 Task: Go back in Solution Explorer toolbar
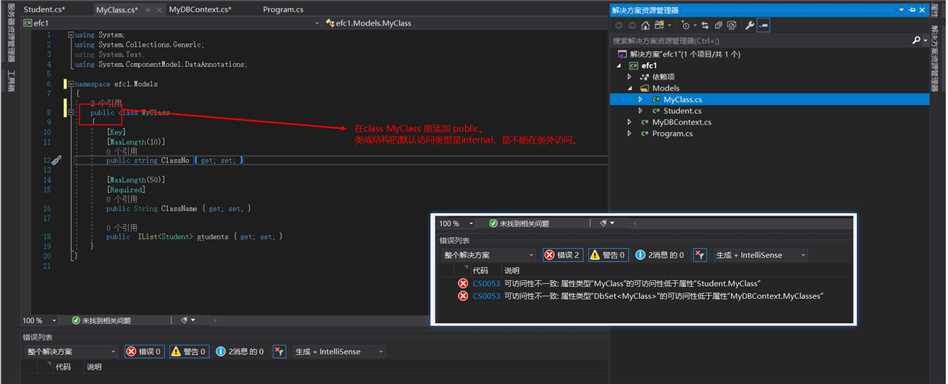tap(618, 25)
